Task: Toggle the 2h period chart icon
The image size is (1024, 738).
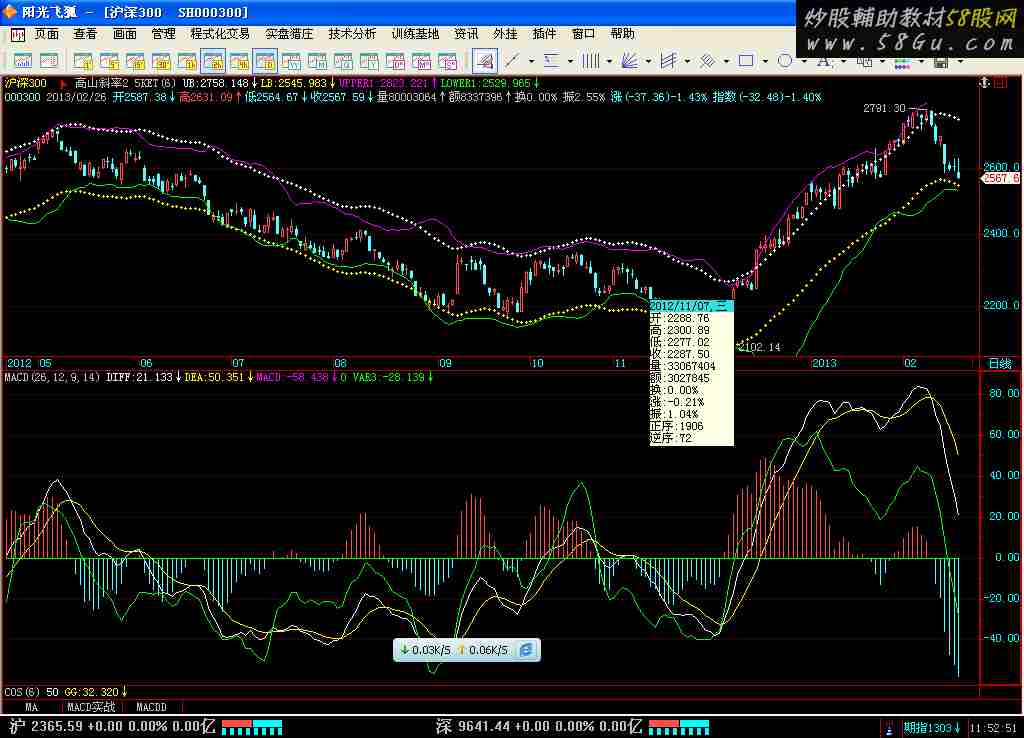Action: [213, 61]
